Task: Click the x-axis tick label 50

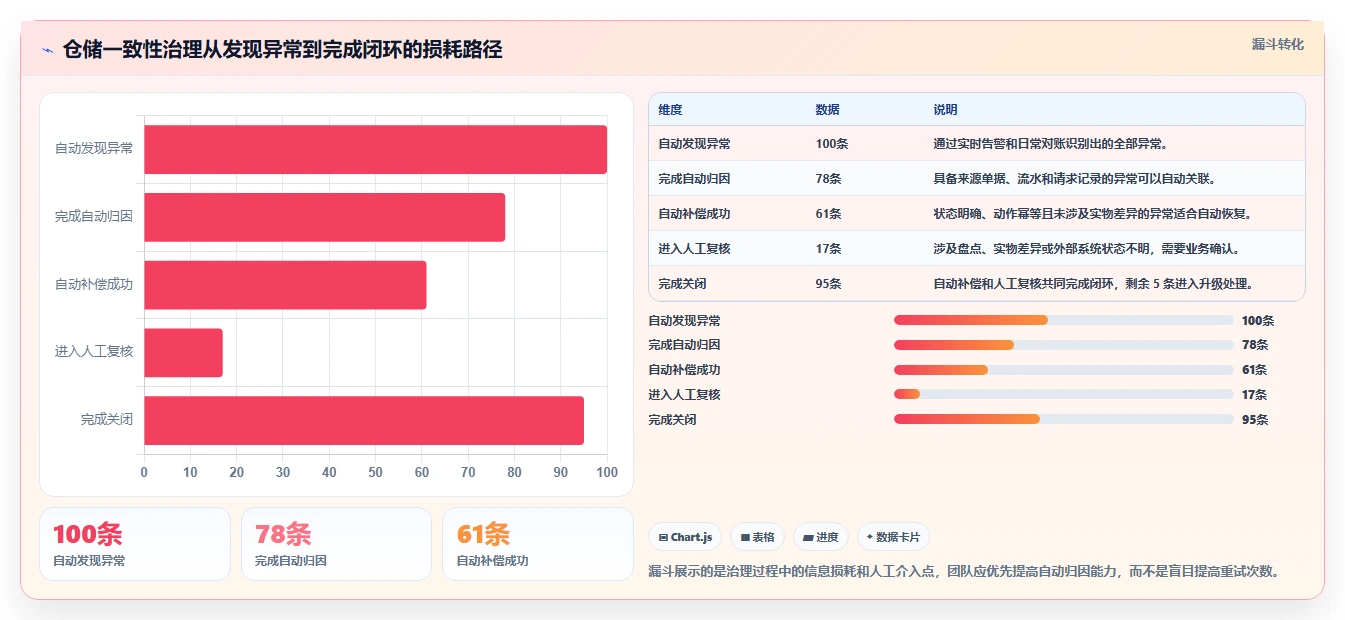Action: pos(375,472)
